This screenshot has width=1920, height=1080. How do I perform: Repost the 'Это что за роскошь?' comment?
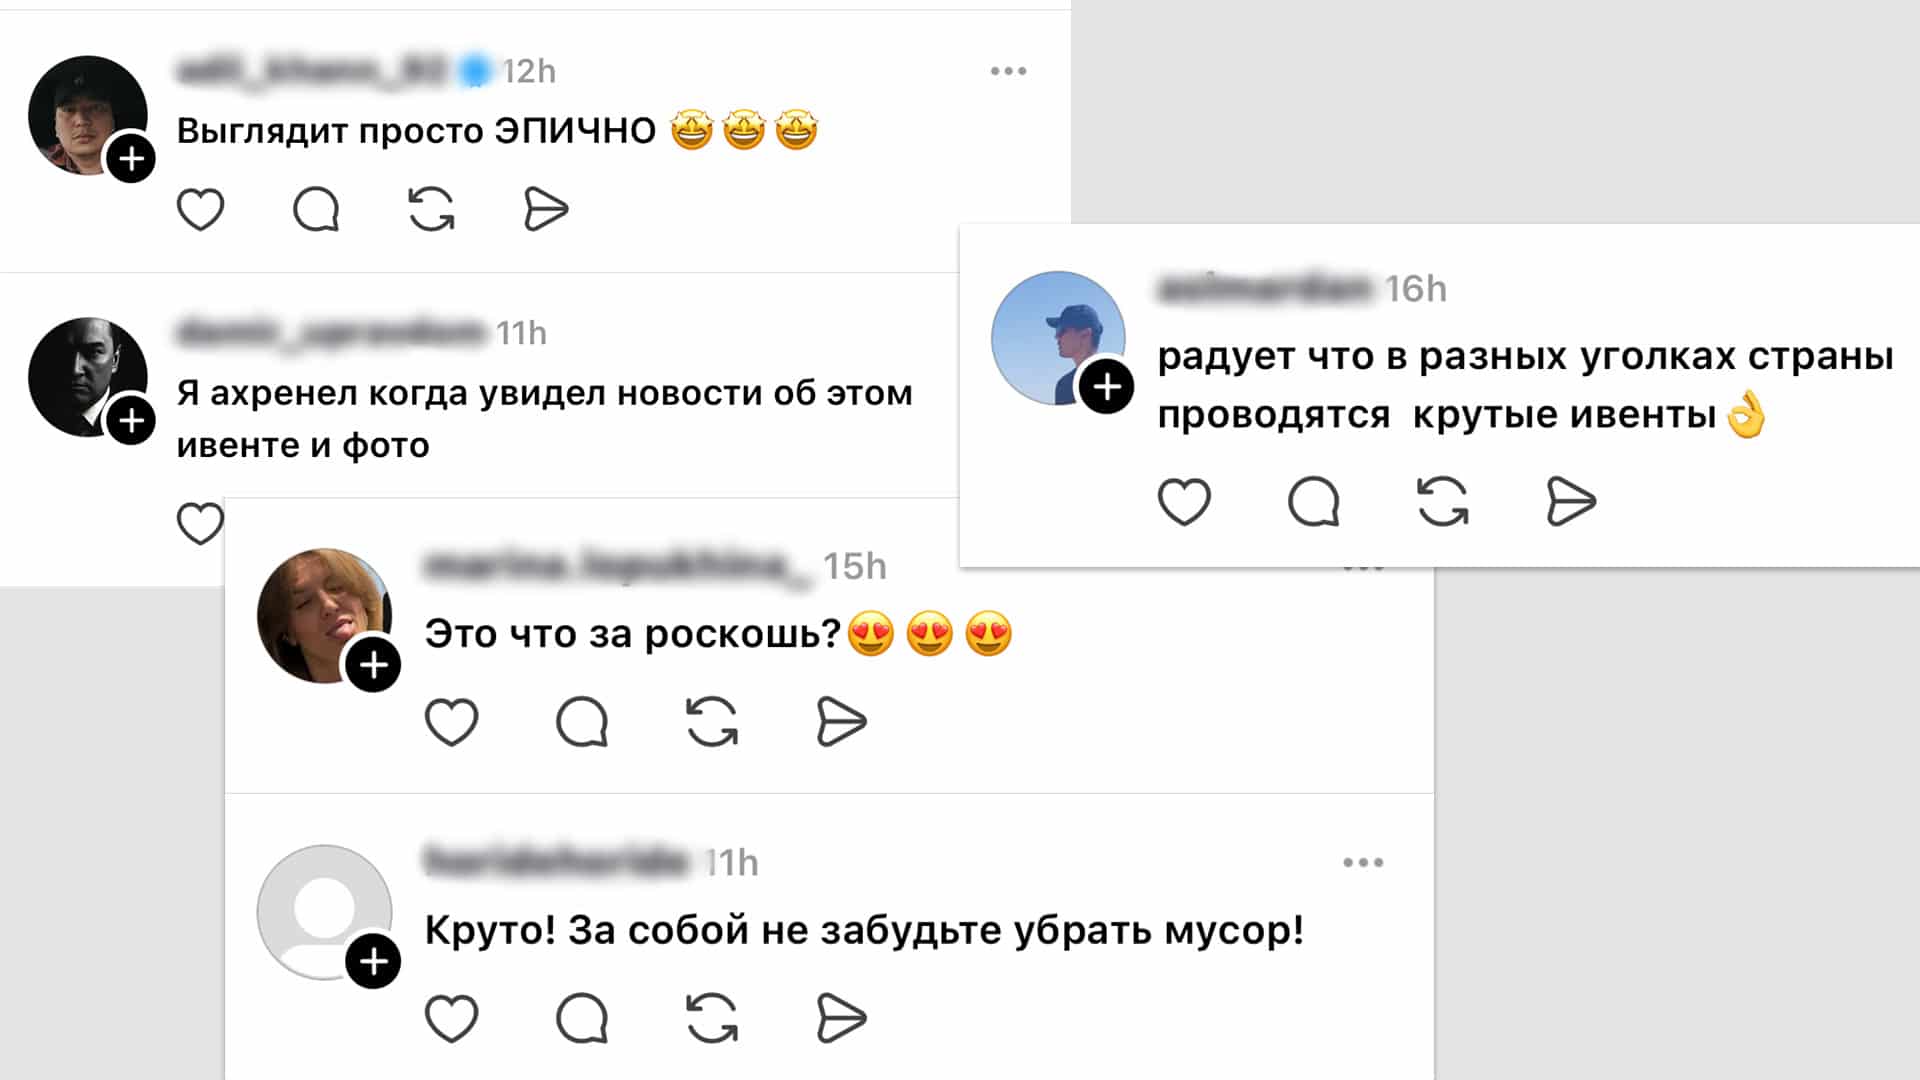click(712, 722)
